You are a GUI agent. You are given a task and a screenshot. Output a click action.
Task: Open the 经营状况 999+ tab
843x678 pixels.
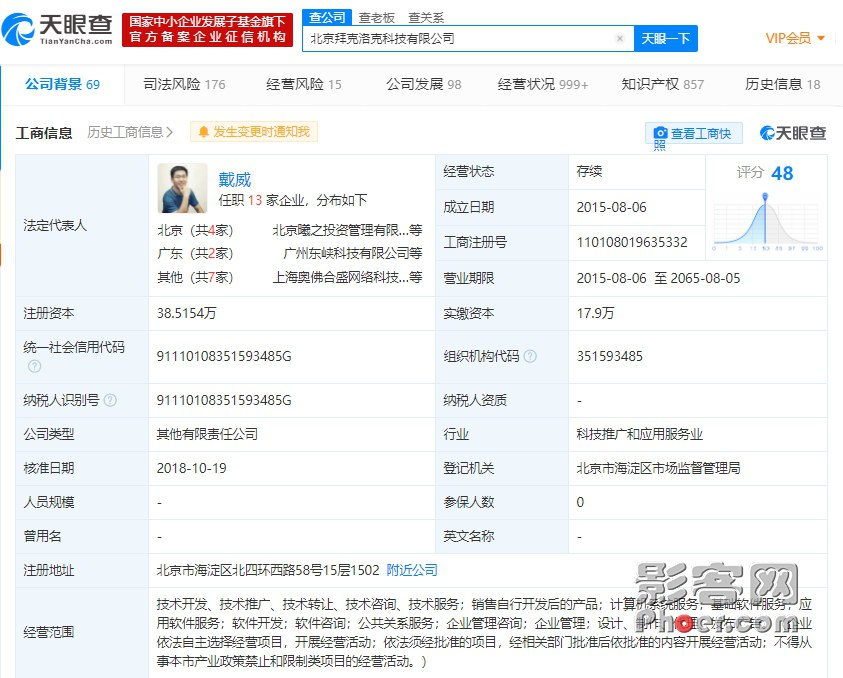pos(543,84)
